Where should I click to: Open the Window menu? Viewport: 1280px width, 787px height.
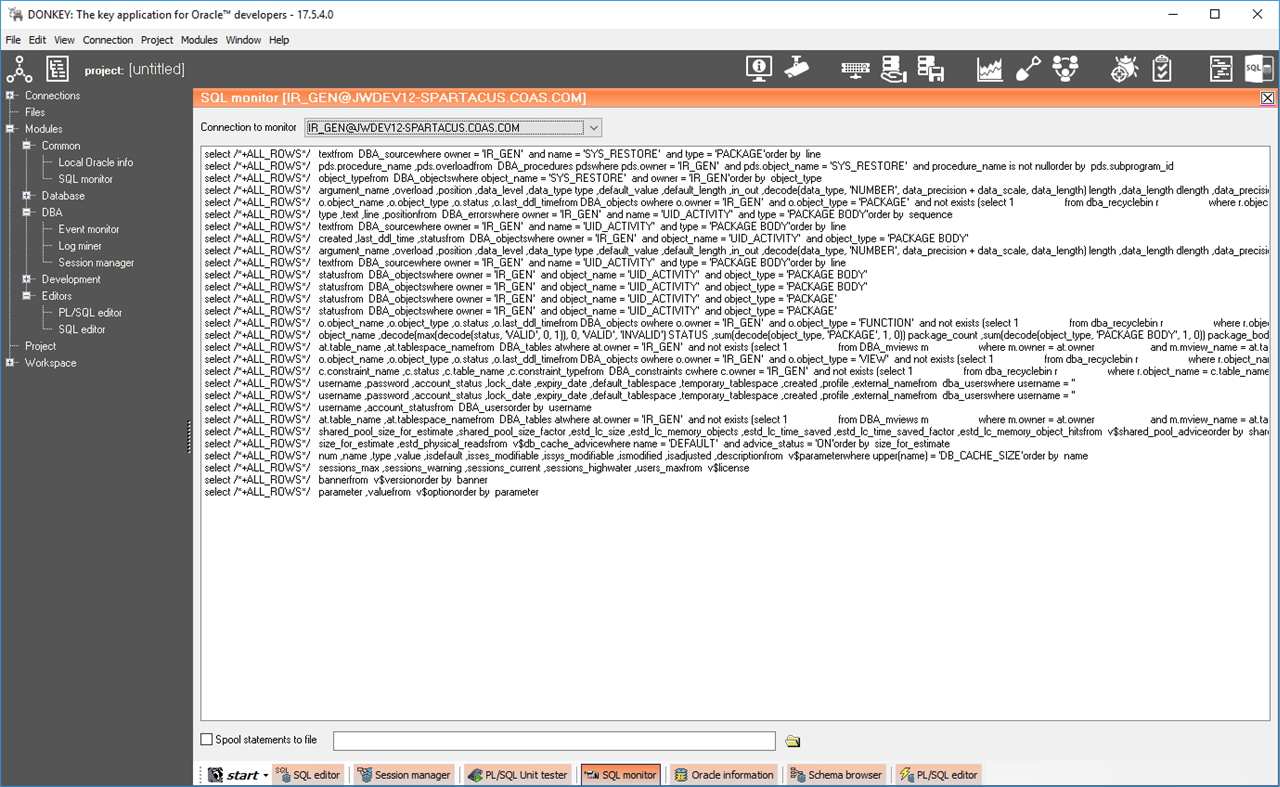click(243, 40)
